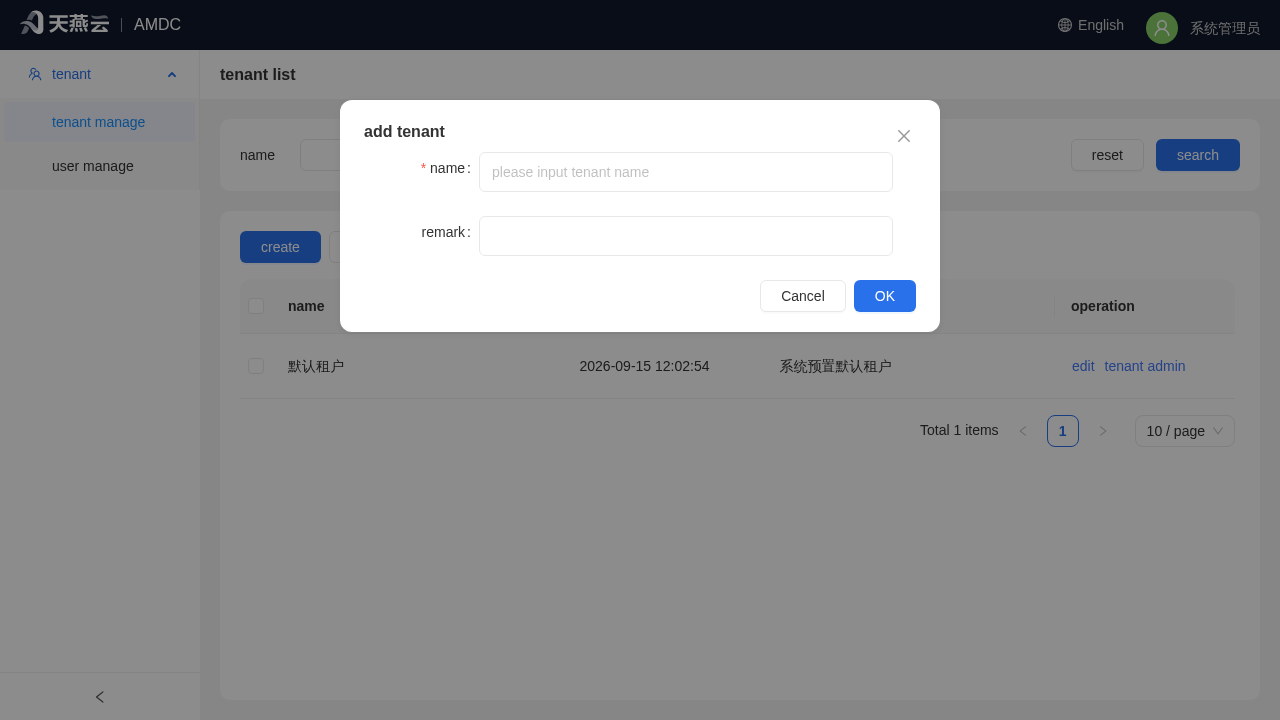Open tenant admin link for 默认租户
1280x720 pixels.
coord(1145,366)
